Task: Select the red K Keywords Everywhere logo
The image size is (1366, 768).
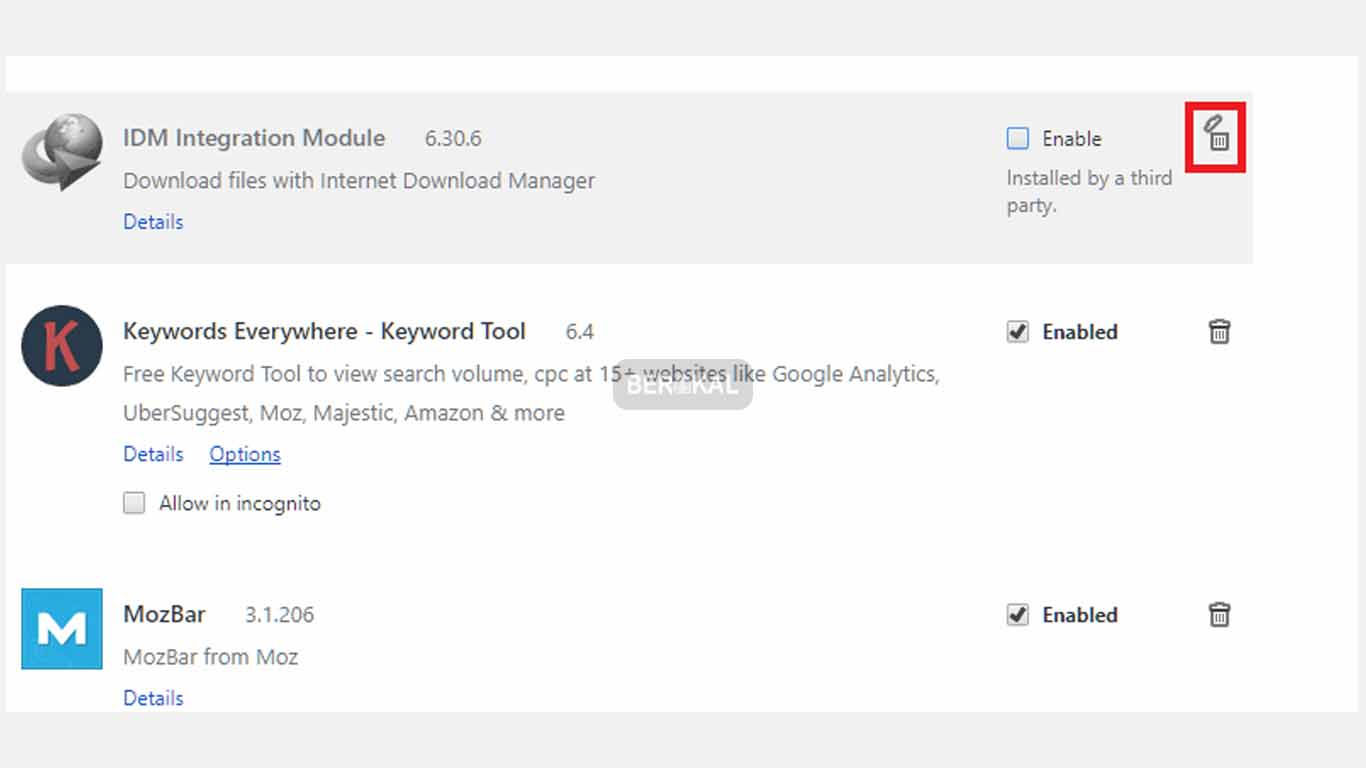Action: click(62, 346)
